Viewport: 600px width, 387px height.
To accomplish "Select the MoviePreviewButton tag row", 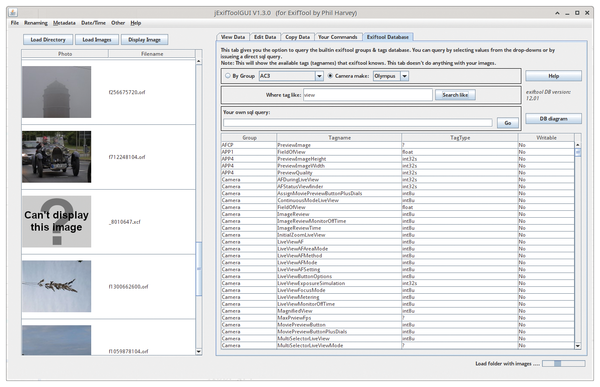I will pyautogui.click(x=398, y=325).
